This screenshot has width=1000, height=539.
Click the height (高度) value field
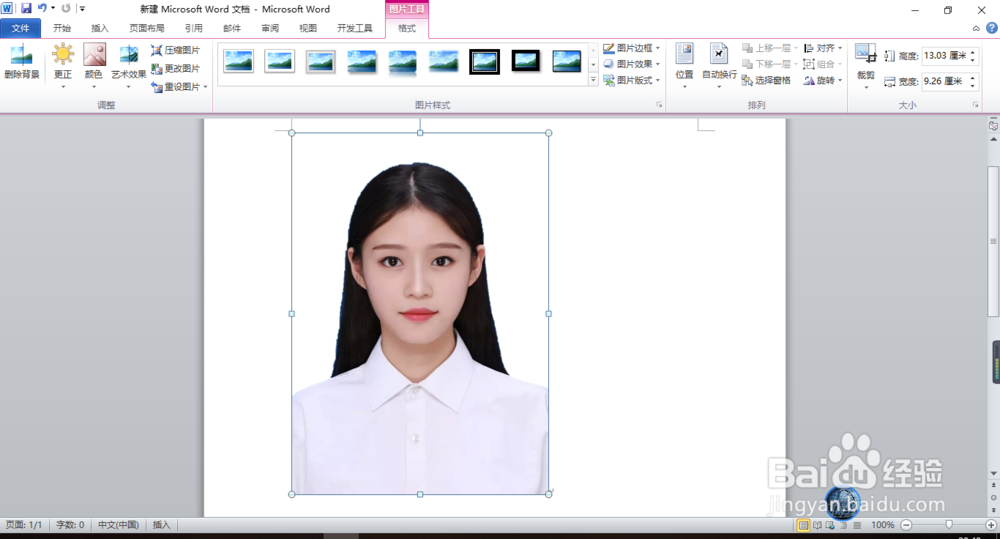point(945,55)
